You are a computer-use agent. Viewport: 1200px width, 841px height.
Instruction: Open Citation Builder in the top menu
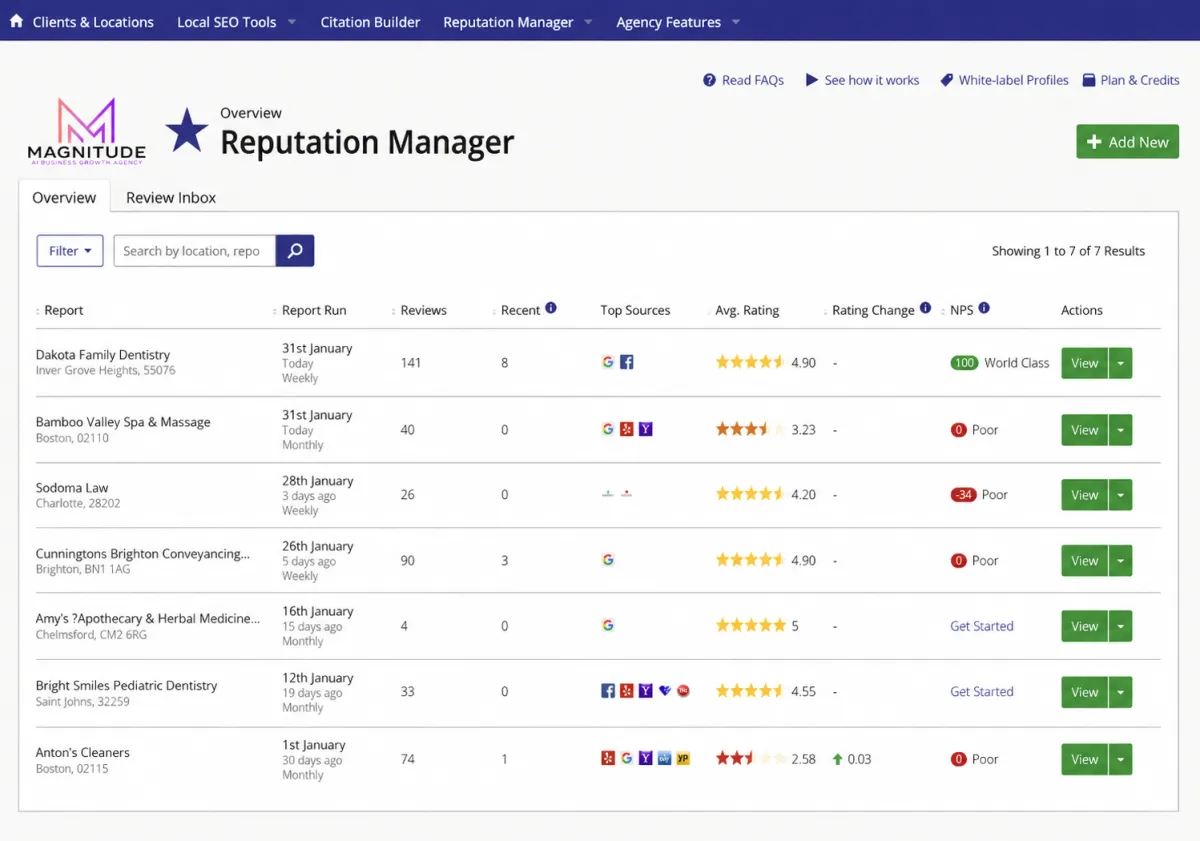pos(370,22)
